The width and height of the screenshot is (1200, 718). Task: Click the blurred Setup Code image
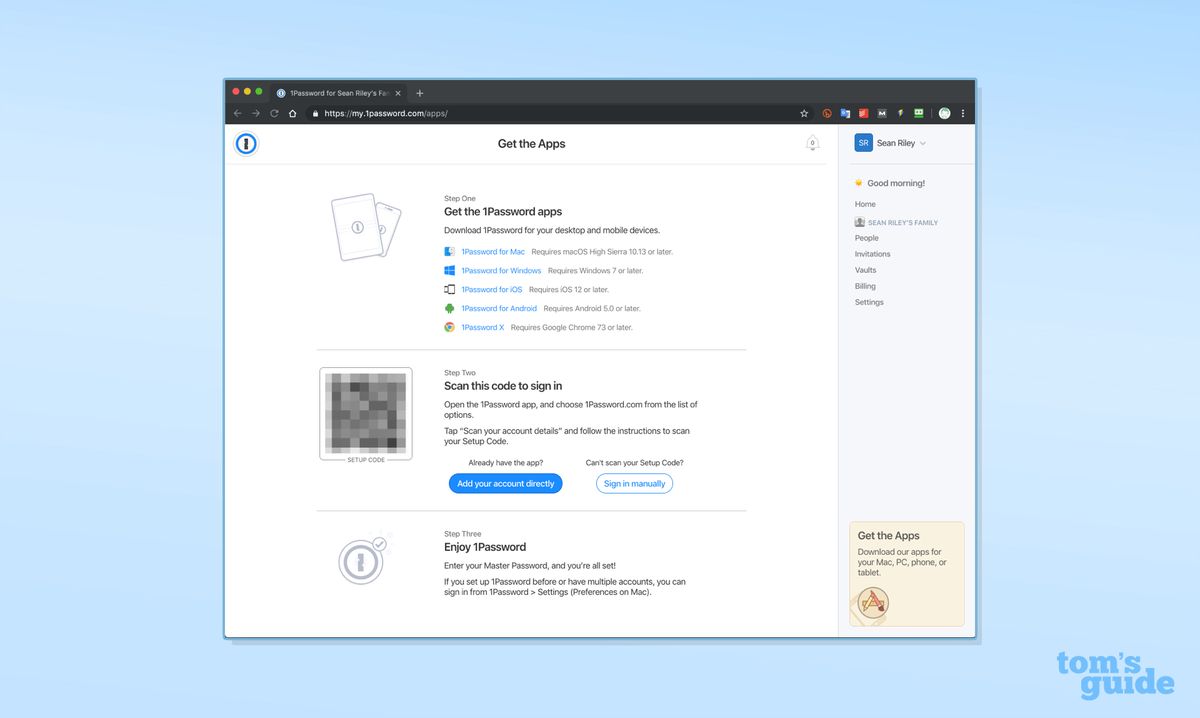[x=366, y=412]
